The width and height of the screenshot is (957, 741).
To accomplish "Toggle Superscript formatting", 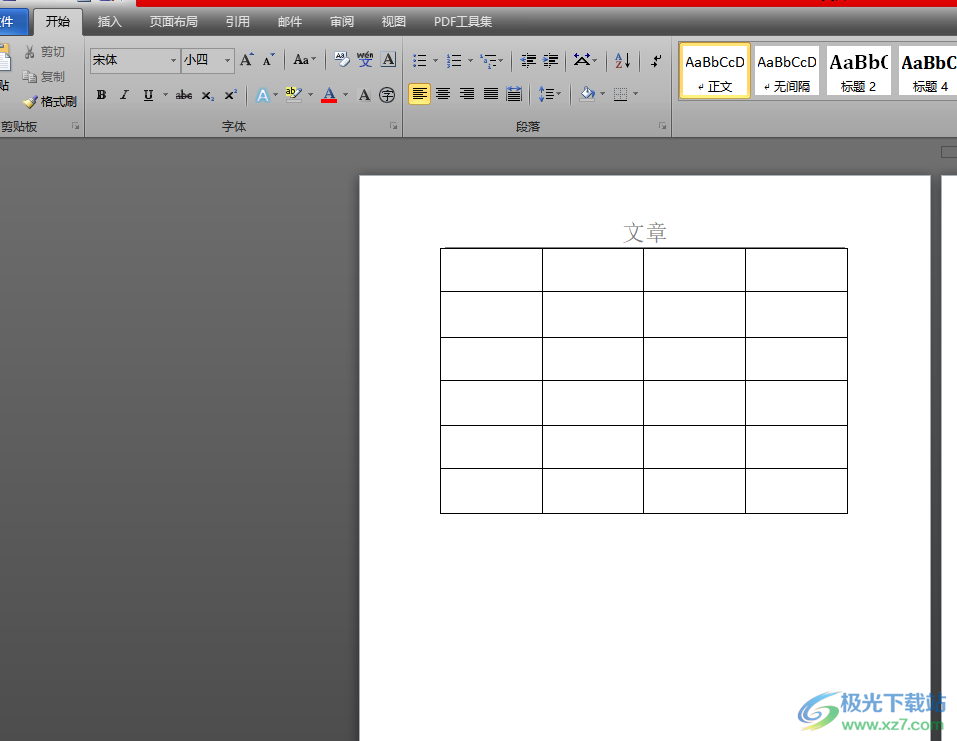I will click(x=230, y=95).
